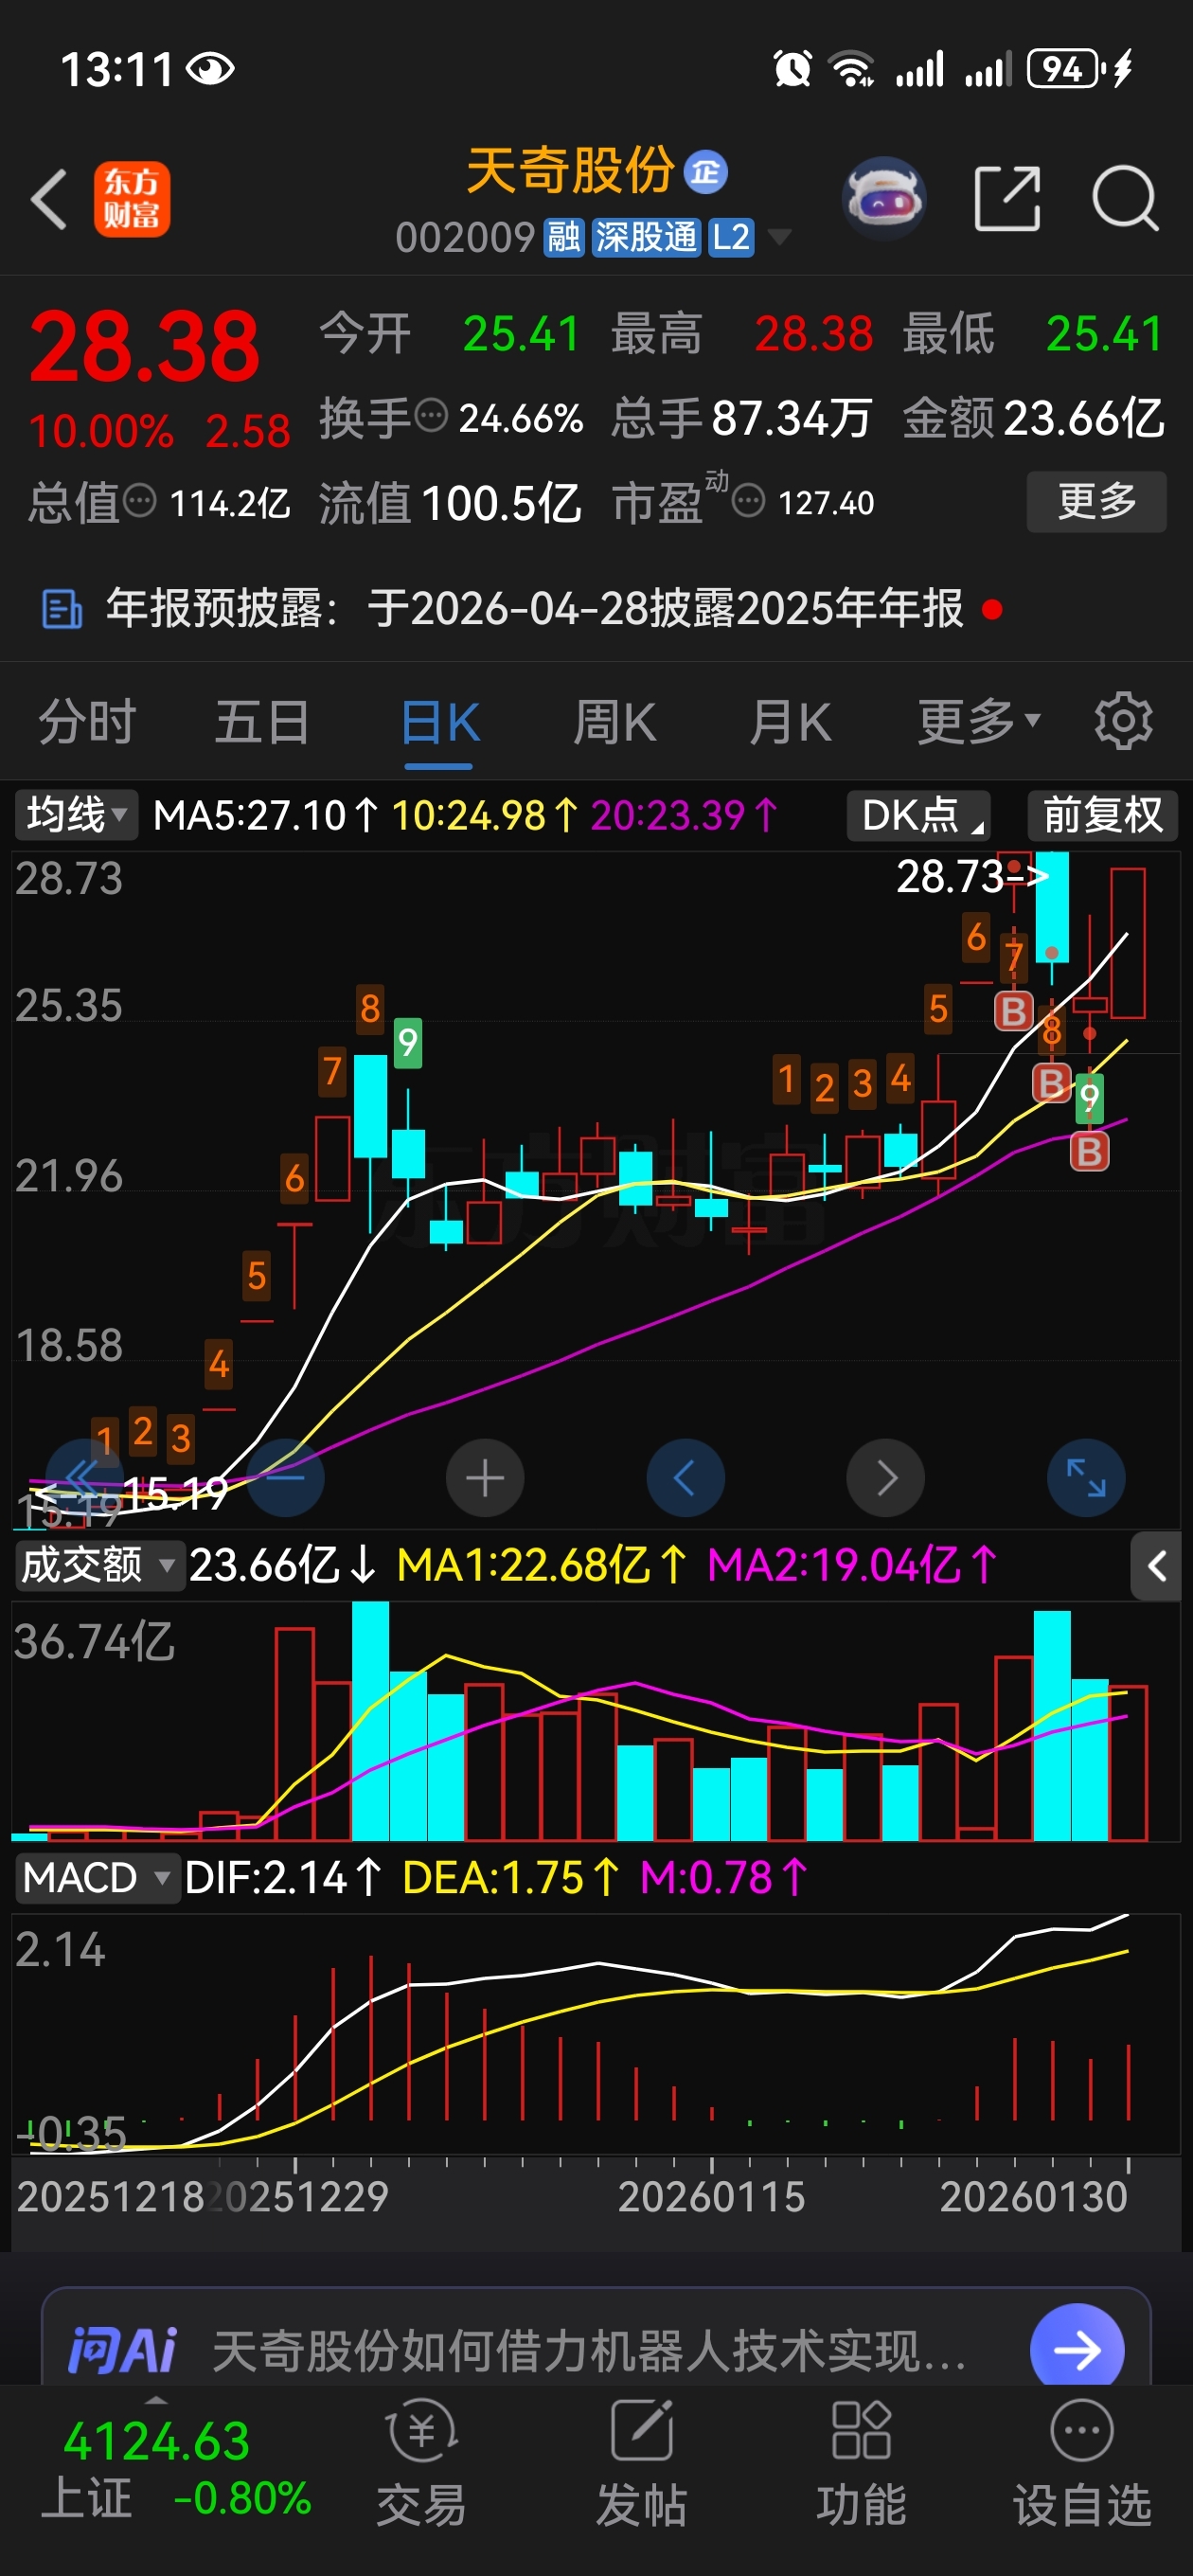Send the 问AI question arrow button
The height and width of the screenshot is (2576, 1193).
[x=1077, y=2349]
